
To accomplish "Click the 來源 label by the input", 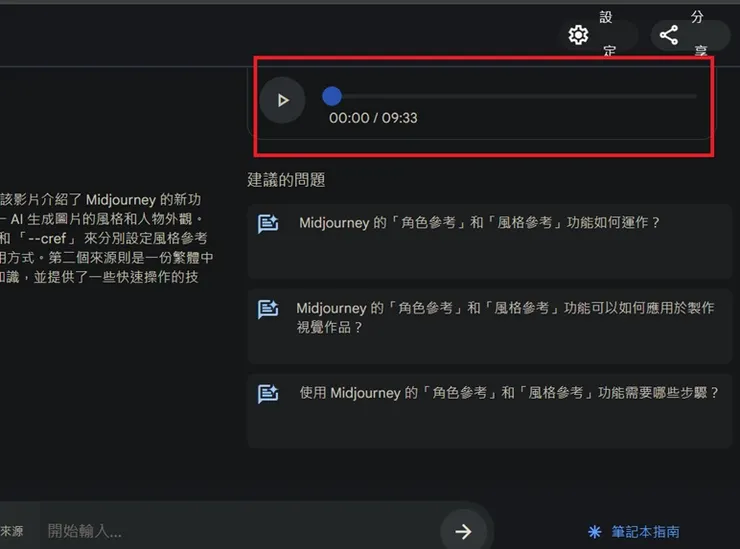I will coord(12,531).
